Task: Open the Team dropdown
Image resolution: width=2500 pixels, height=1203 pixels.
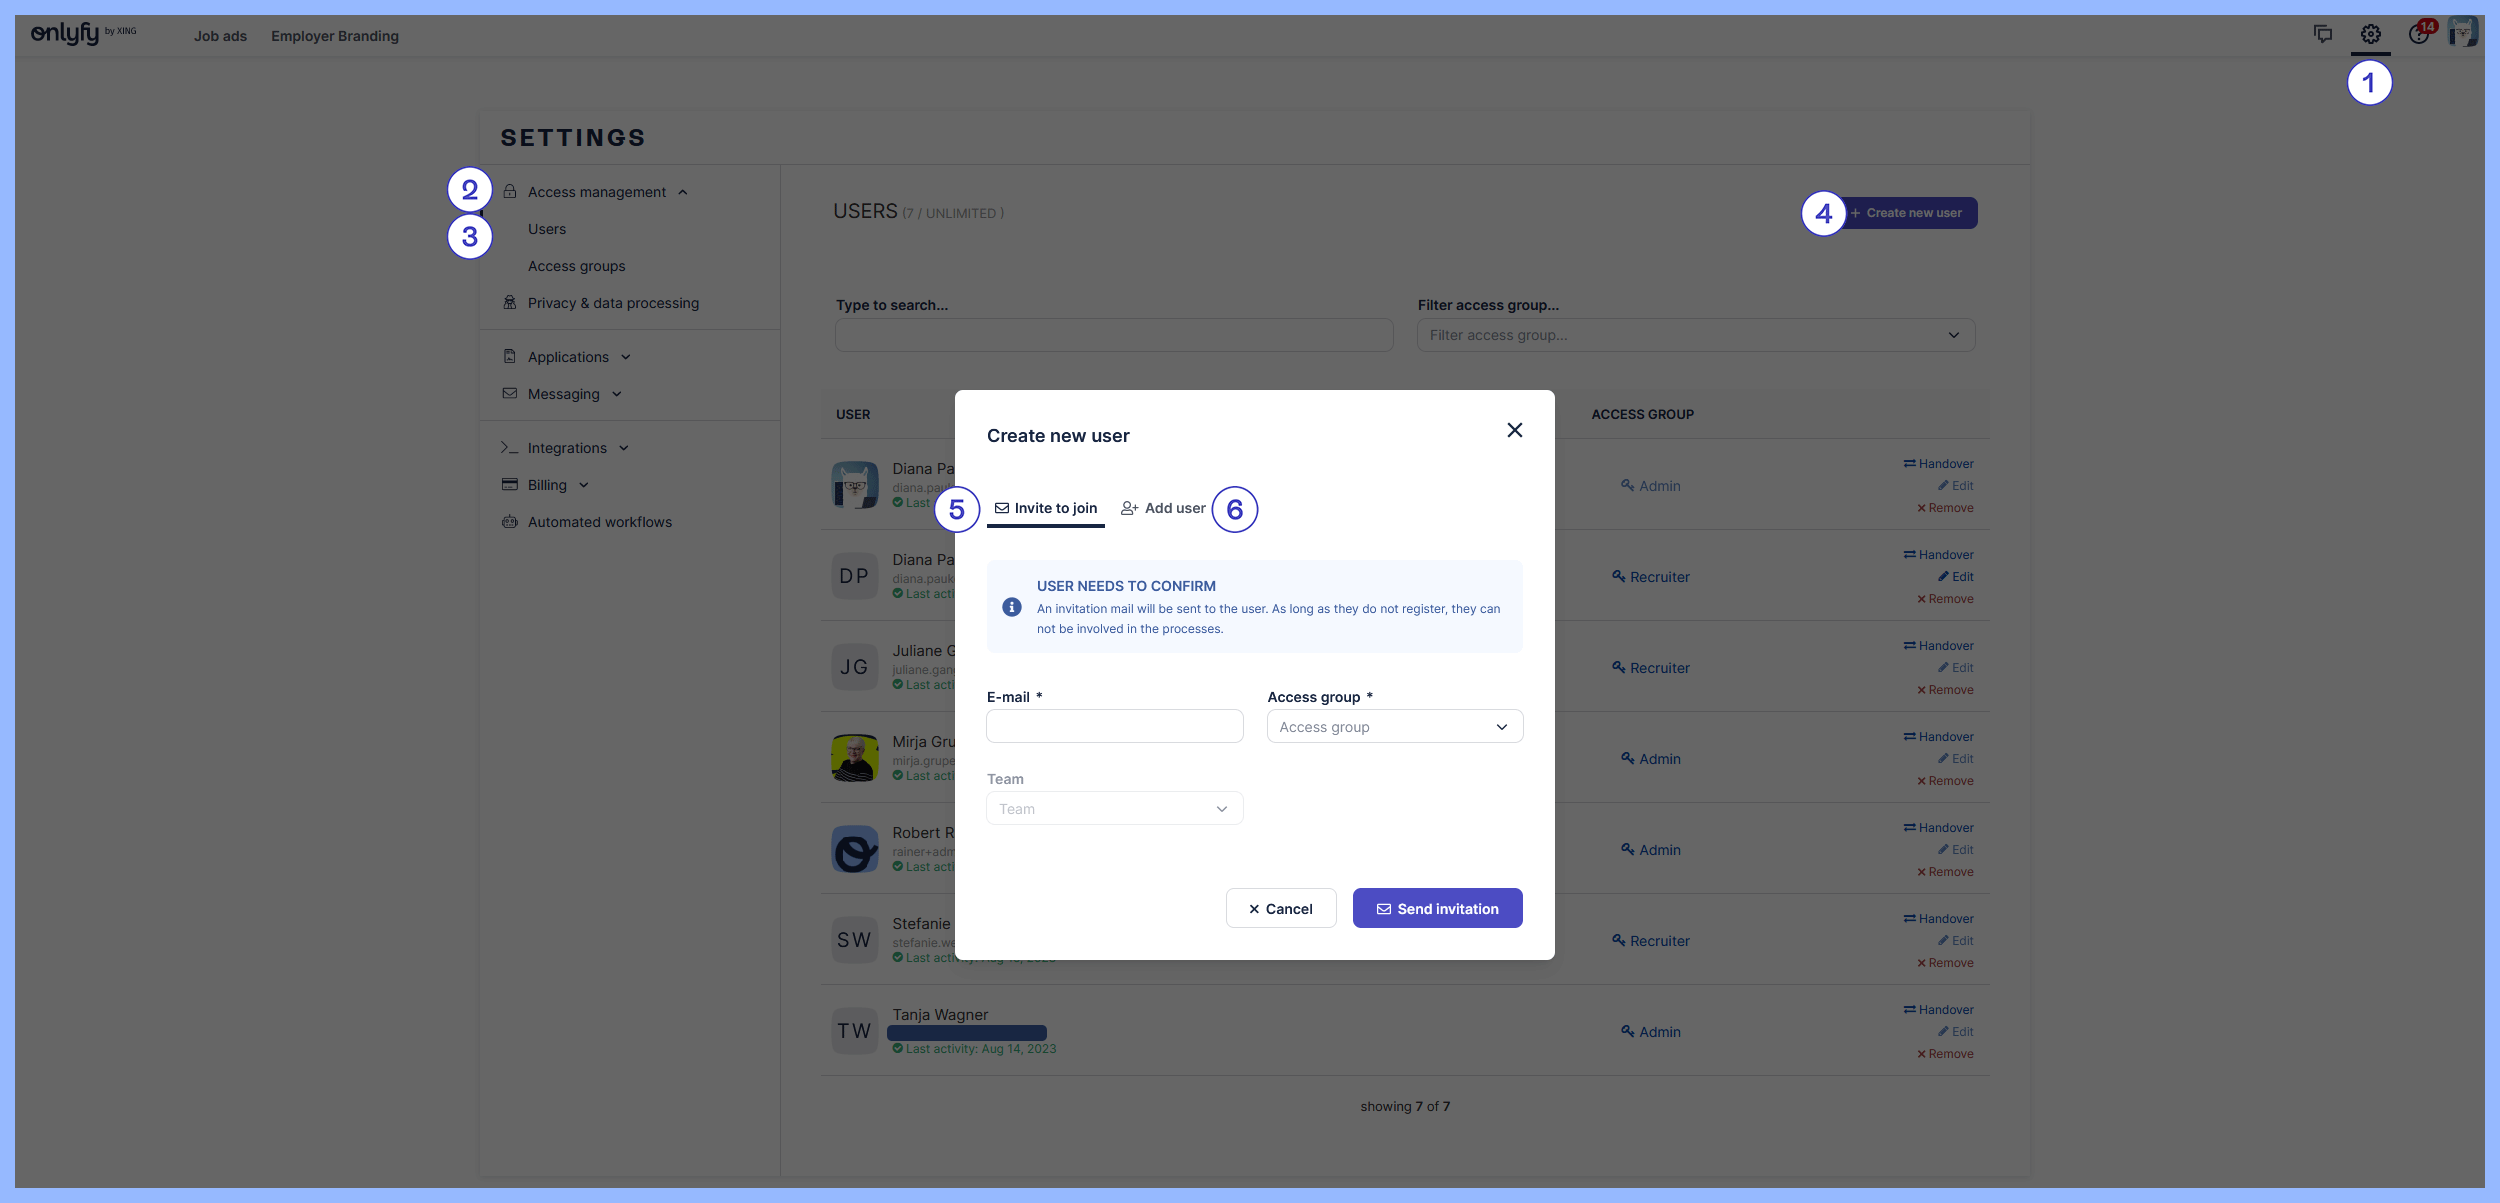Action: [1114, 809]
